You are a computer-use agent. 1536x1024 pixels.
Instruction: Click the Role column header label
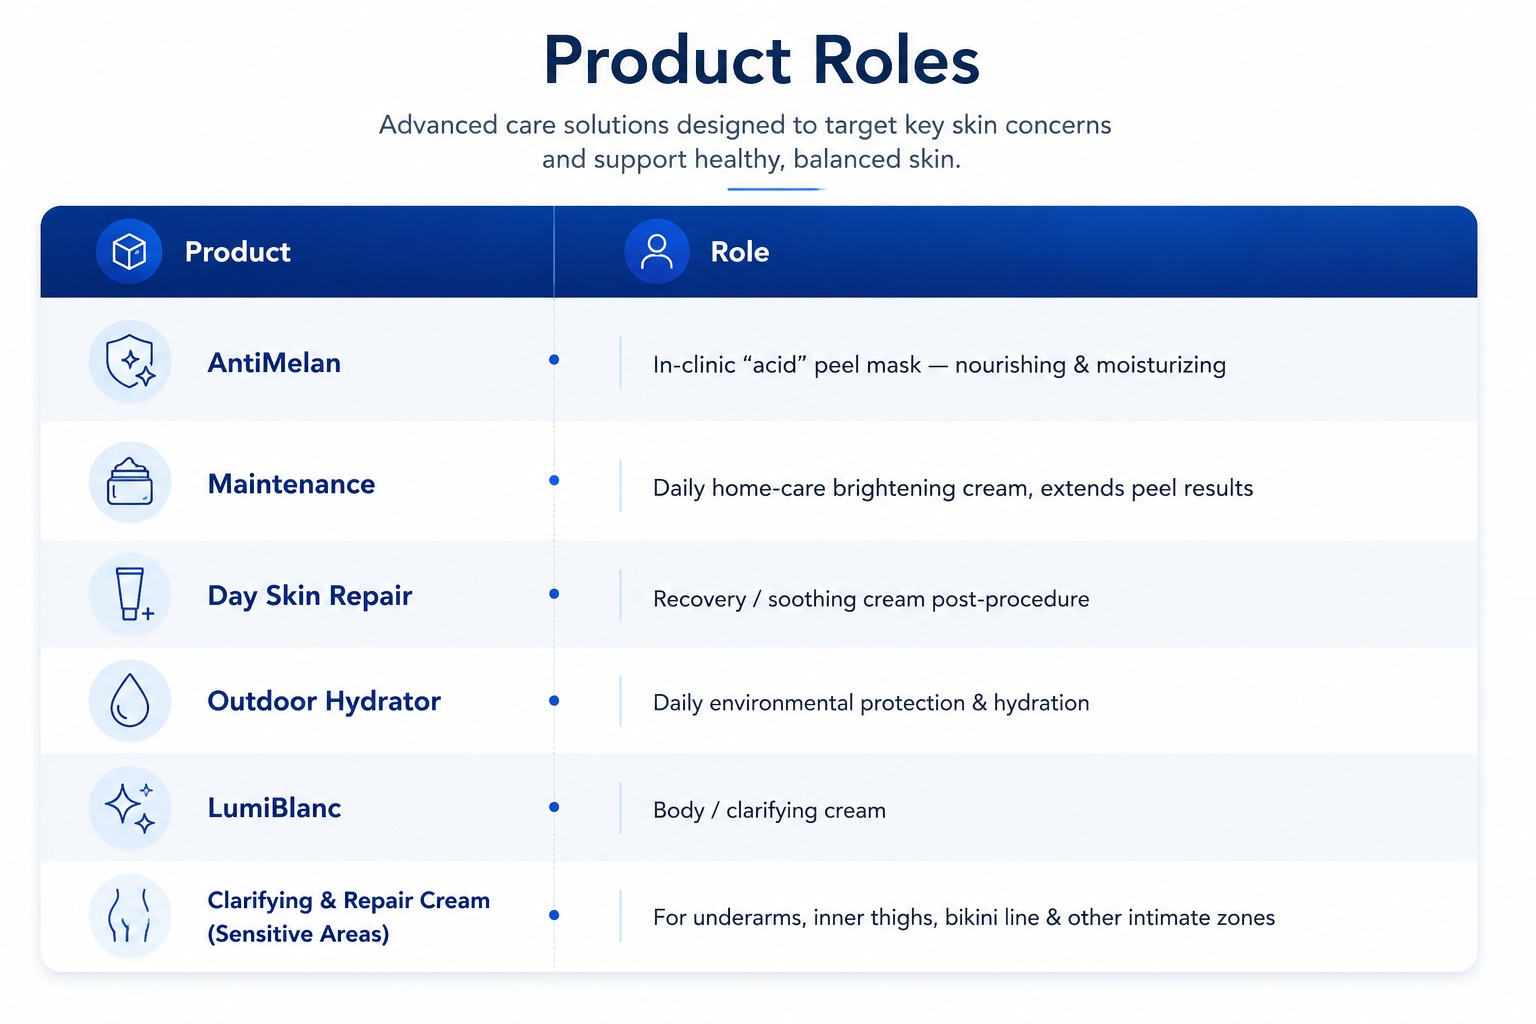pos(740,252)
